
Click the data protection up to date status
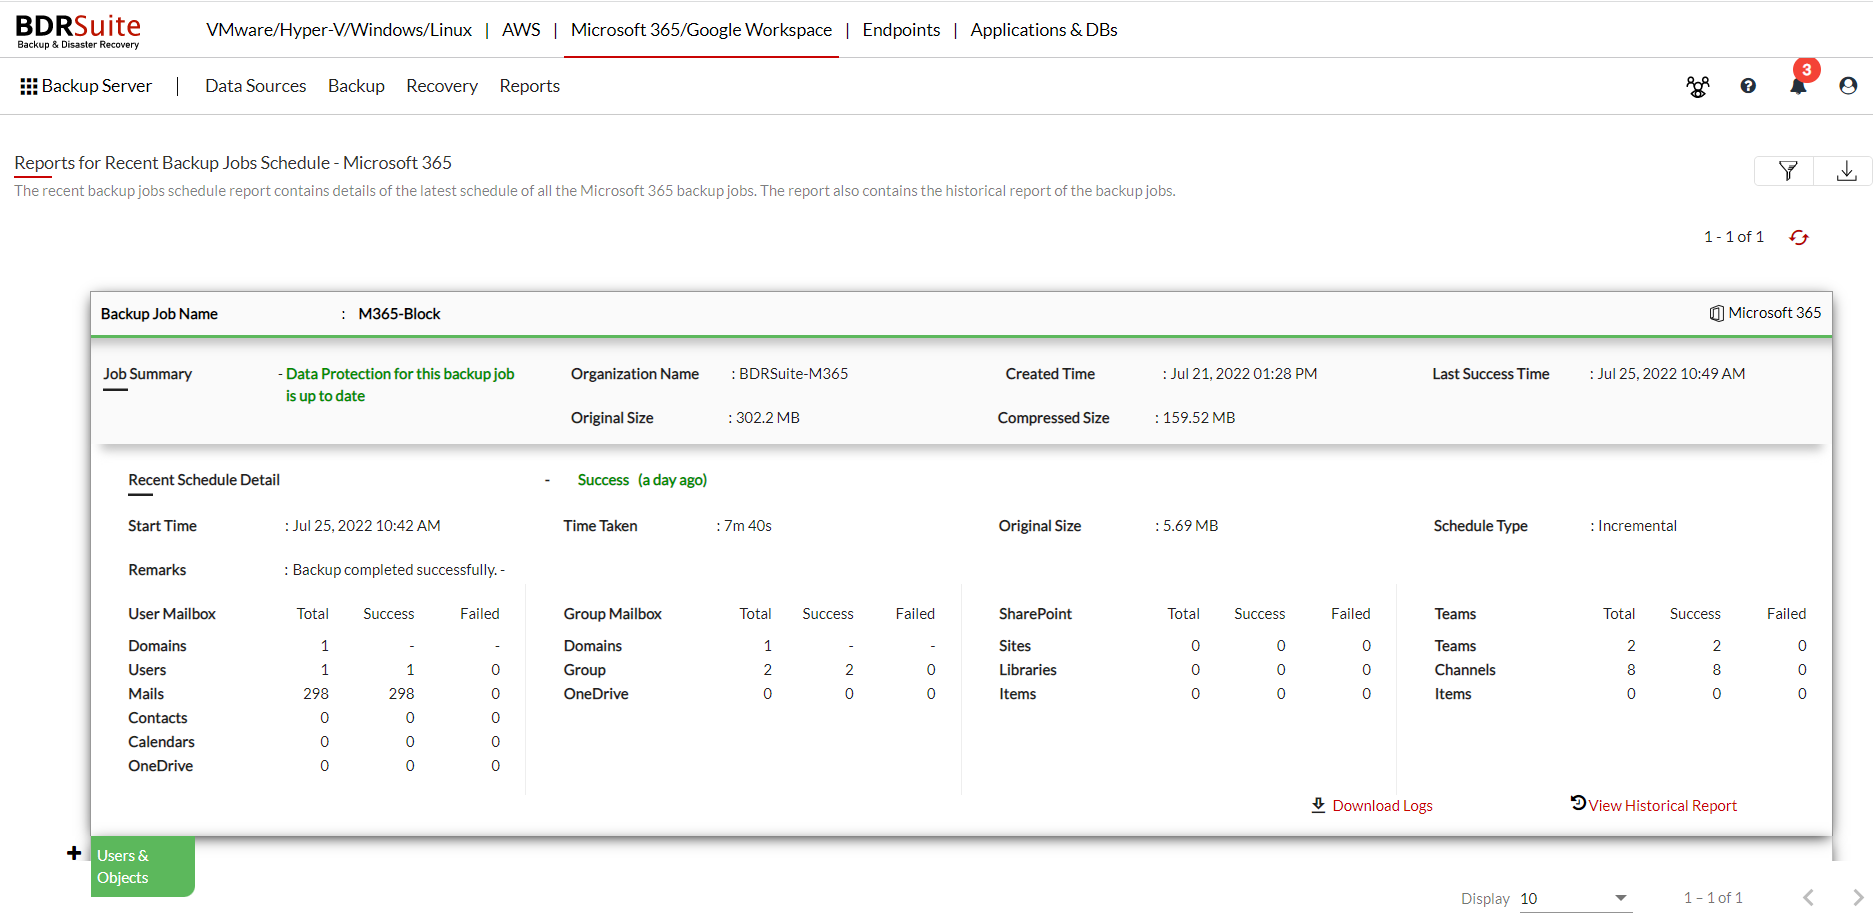(400, 385)
